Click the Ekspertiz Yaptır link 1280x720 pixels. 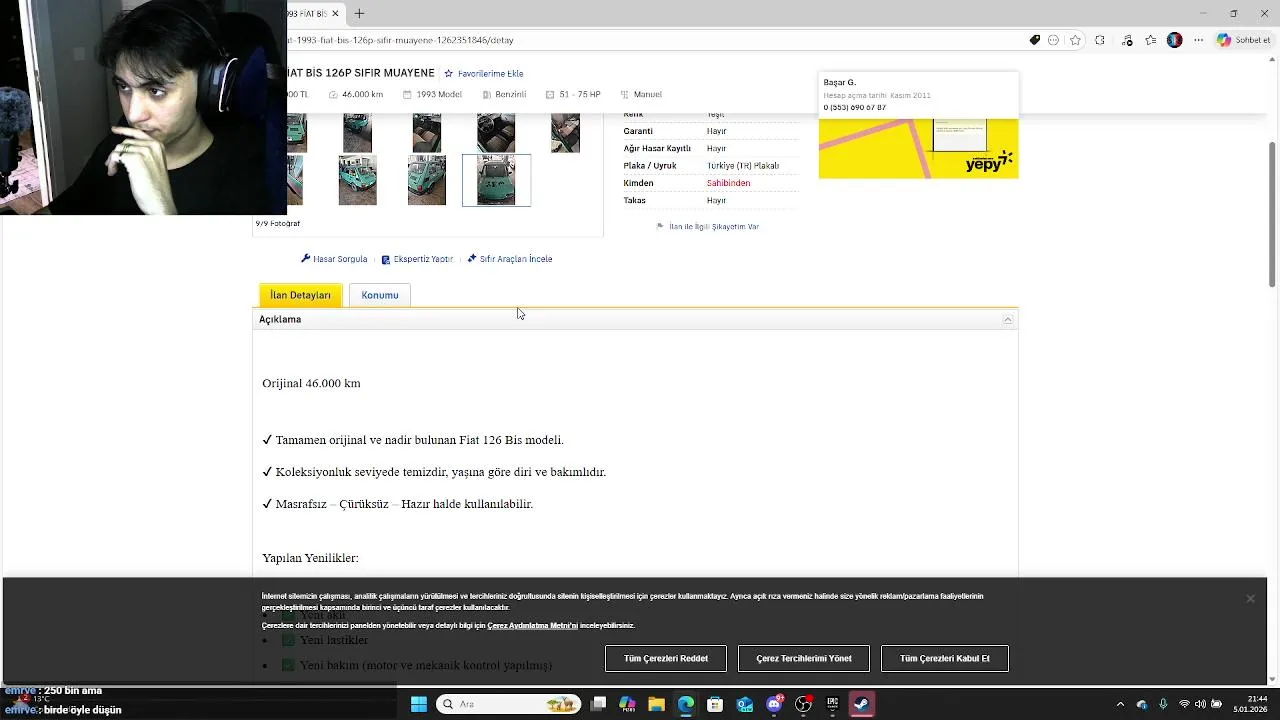pyautogui.click(x=417, y=259)
